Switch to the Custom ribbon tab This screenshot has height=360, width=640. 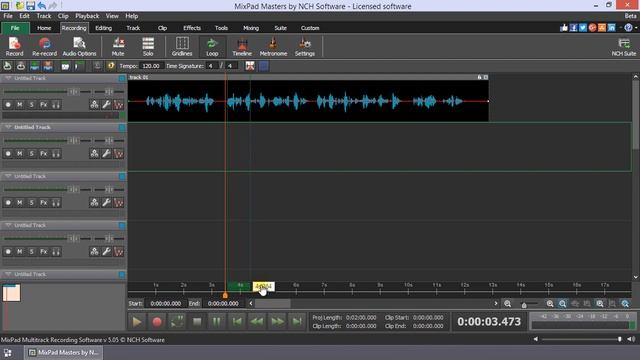310,28
